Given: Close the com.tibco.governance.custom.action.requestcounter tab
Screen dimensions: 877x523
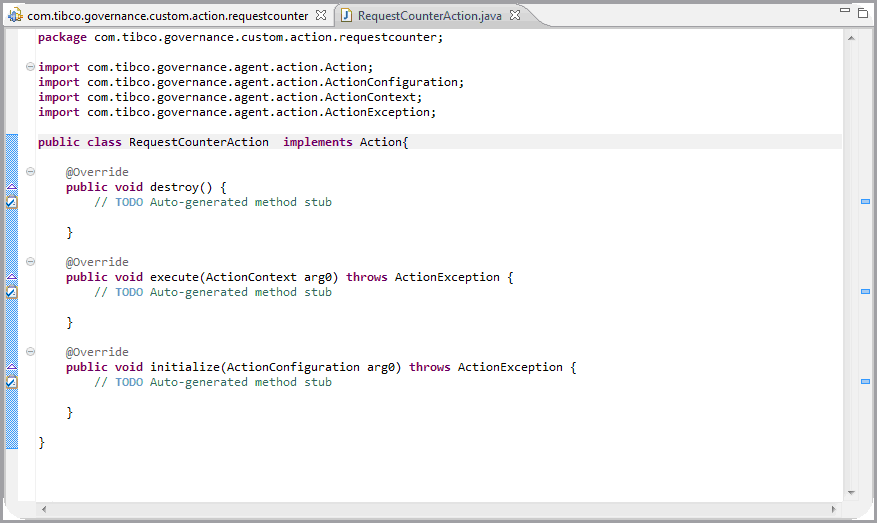Looking at the screenshot, I should (321, 15).
